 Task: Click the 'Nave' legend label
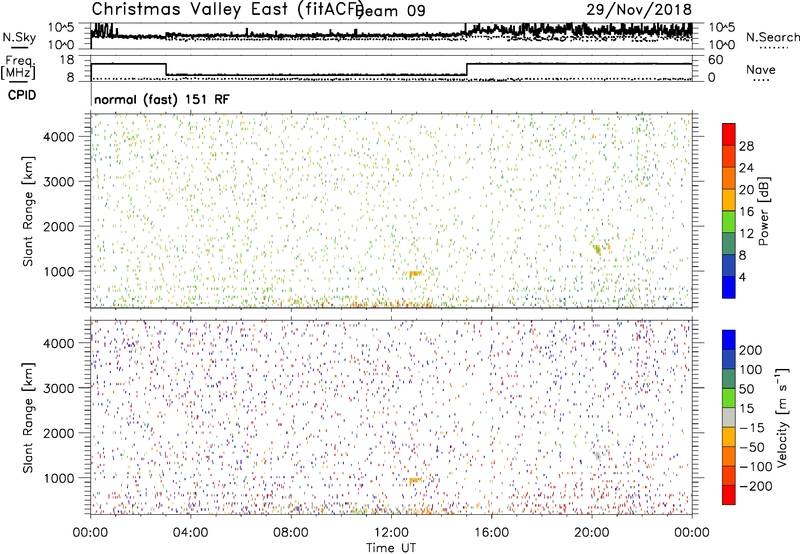tap(760, 69)
